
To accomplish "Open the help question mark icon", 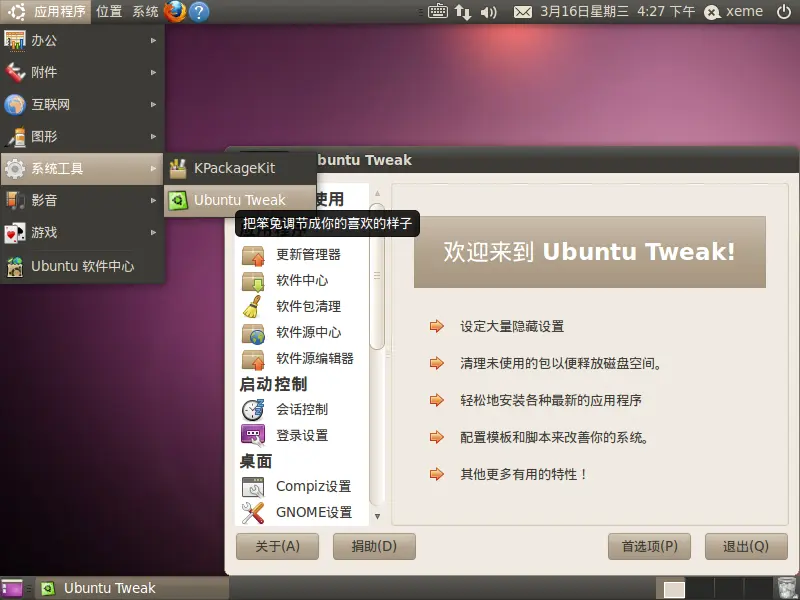I will [199, 12].
